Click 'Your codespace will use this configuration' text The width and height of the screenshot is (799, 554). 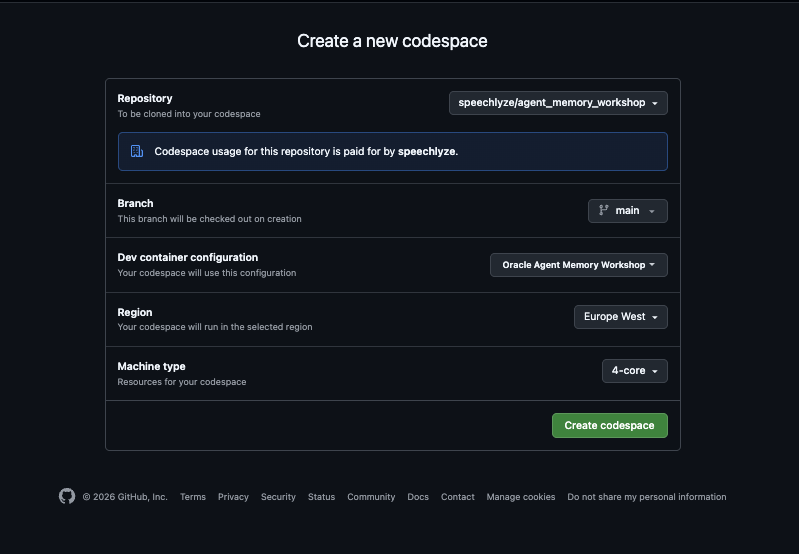coord(206,273)
